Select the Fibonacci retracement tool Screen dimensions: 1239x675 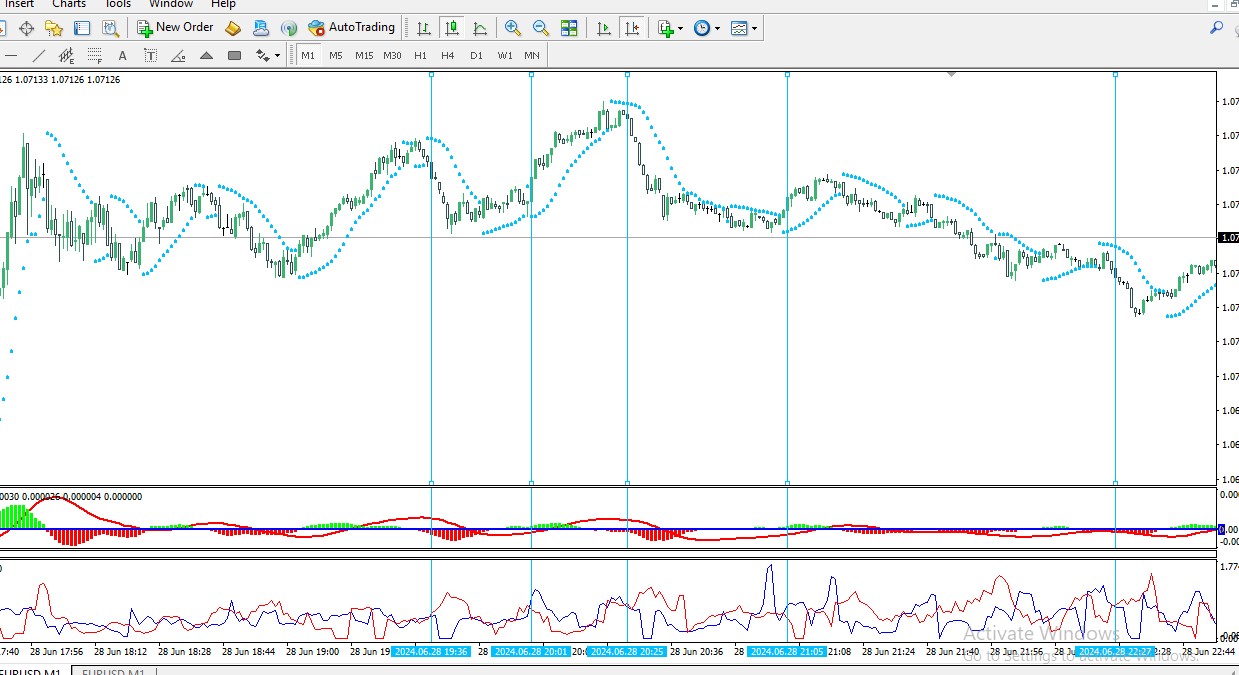coord(95,56)
